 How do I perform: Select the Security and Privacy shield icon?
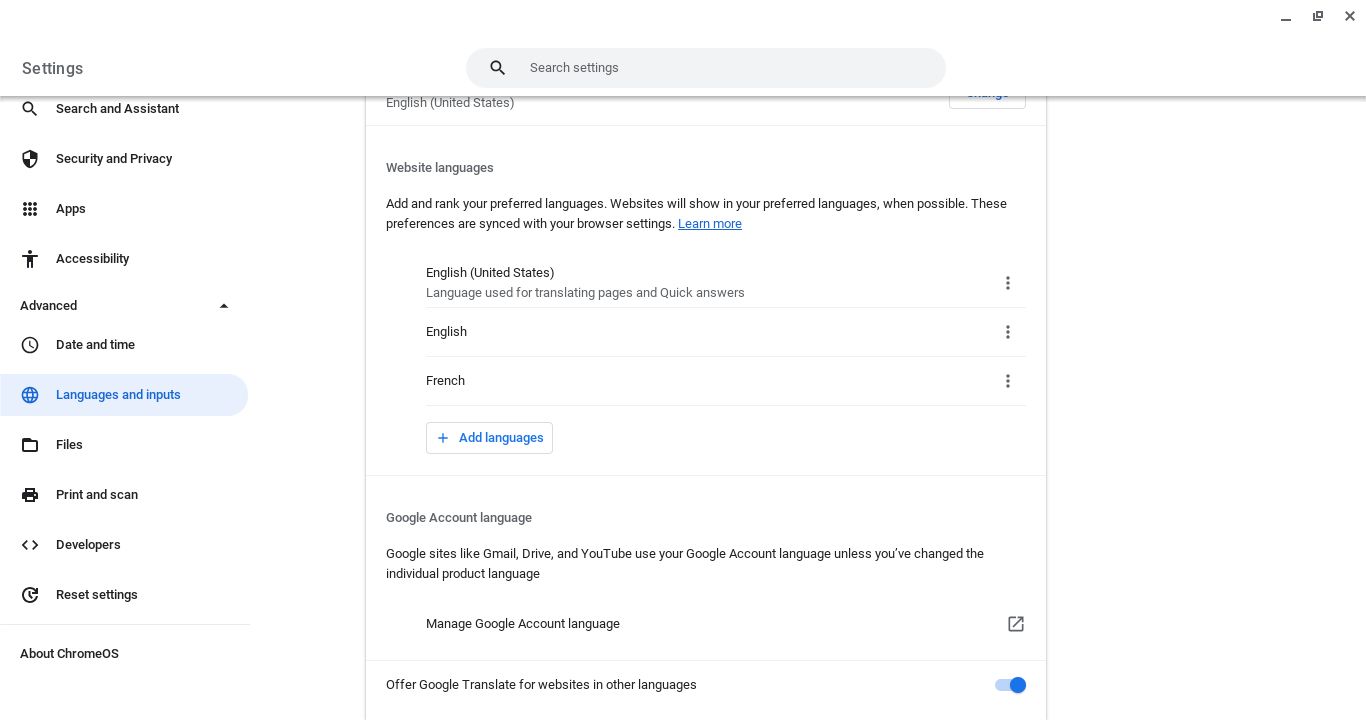click(30, 159)
